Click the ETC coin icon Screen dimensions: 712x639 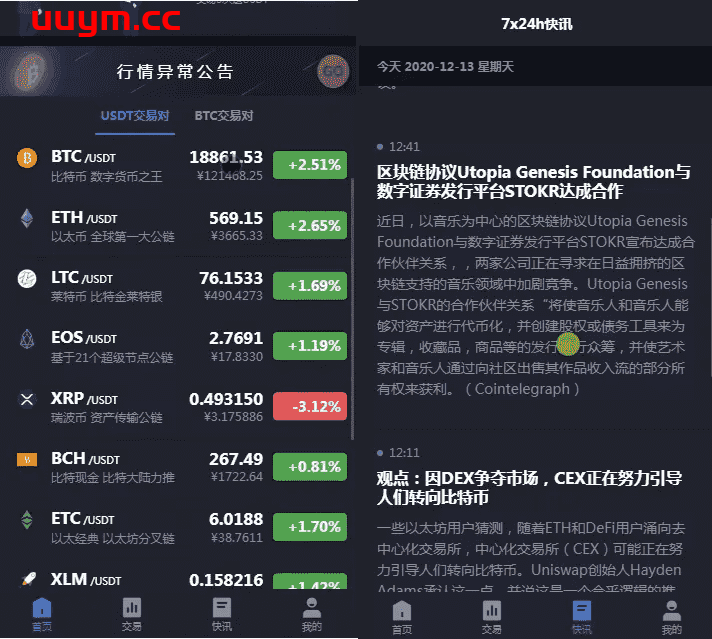tap(26, 520)
